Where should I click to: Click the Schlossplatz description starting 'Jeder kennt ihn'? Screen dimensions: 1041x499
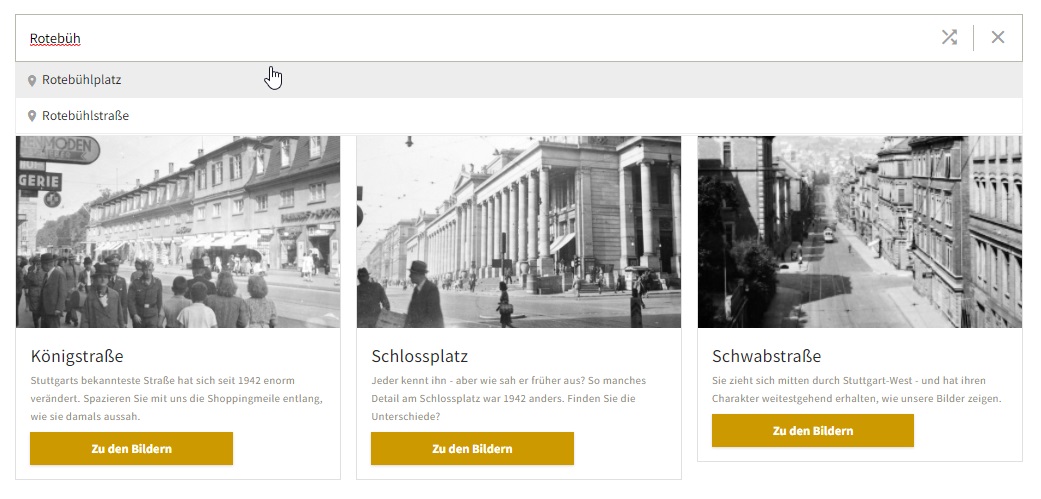tap(509, 399)
